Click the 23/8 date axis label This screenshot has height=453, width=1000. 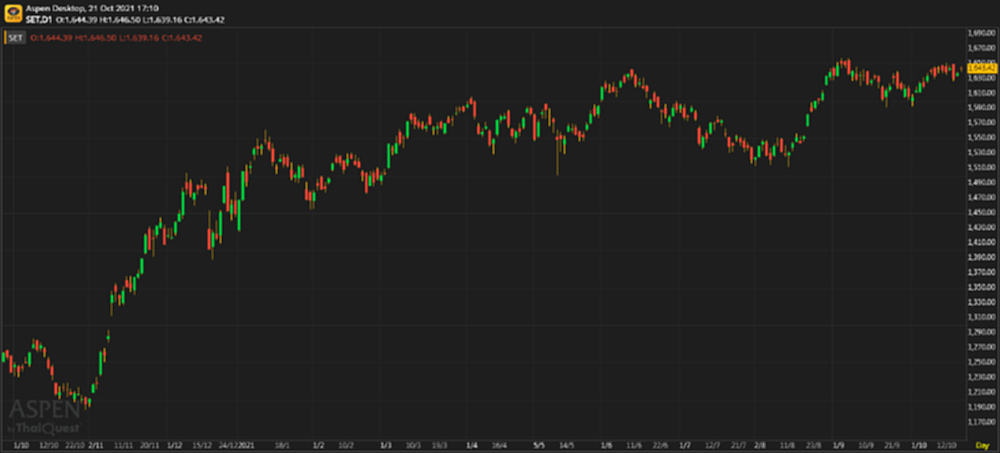(x=814, y=444)
